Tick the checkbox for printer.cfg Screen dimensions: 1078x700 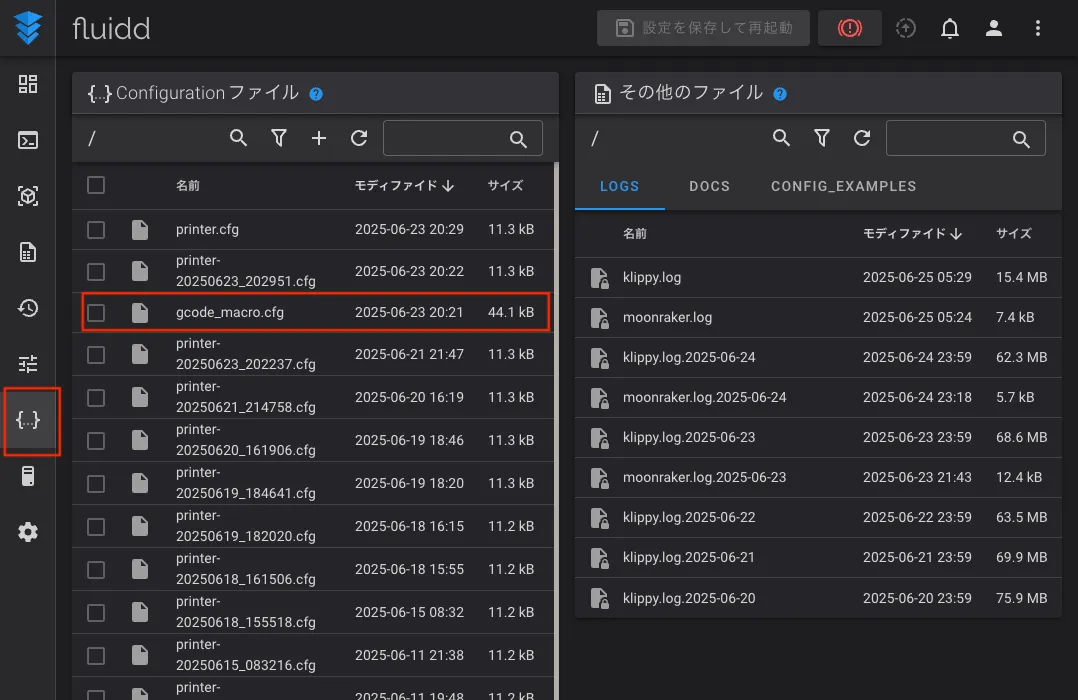click(96, 230)
